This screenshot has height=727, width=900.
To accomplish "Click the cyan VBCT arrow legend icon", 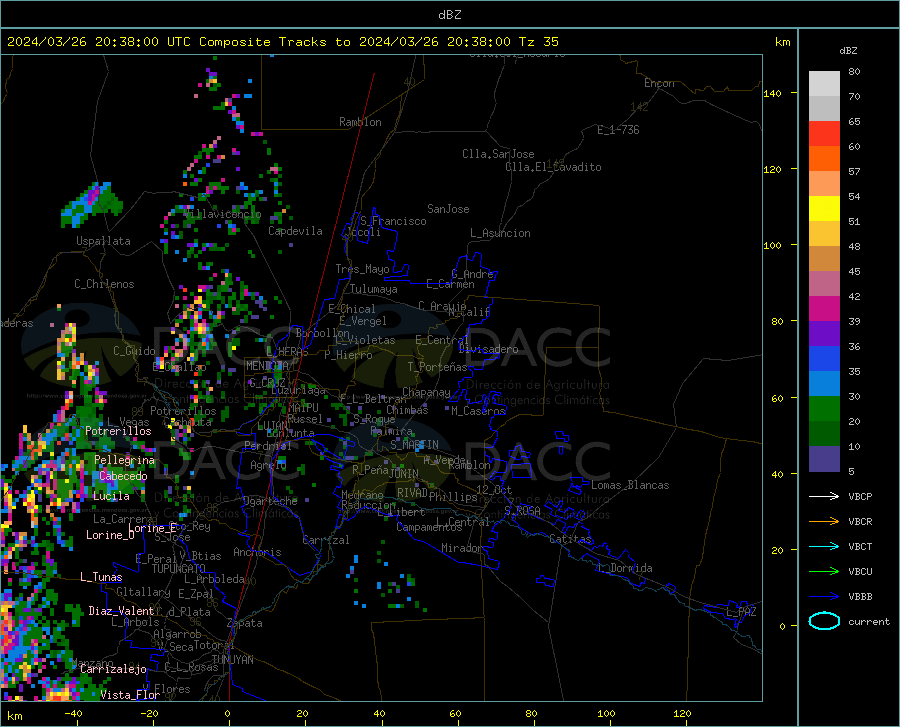I will pos(824,546).
